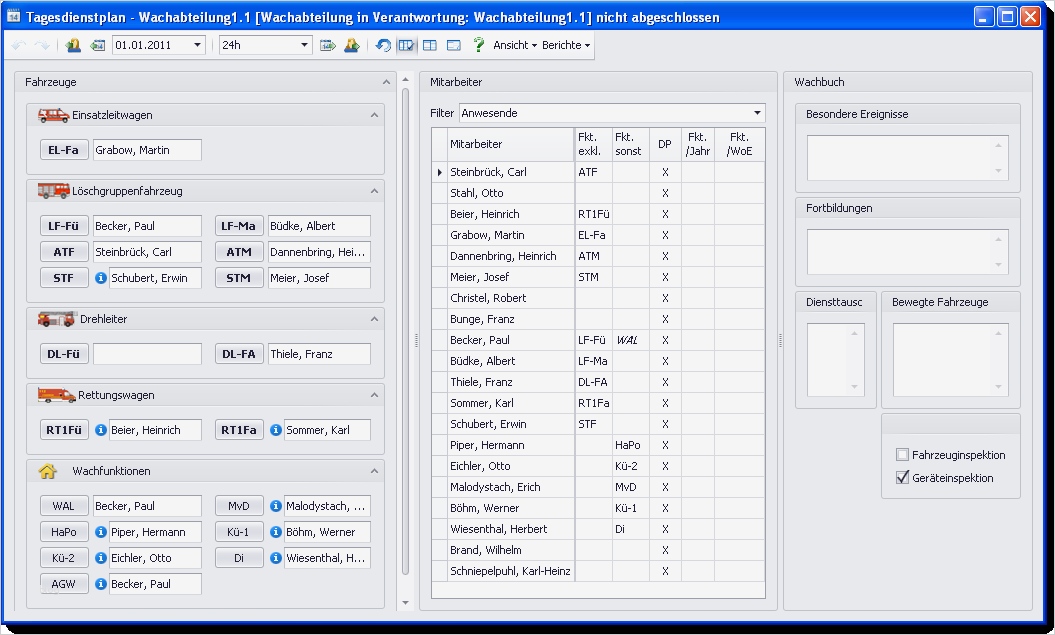Click the reload icon in the toolbar
The image size is (1055, 635).
(384, 44)
